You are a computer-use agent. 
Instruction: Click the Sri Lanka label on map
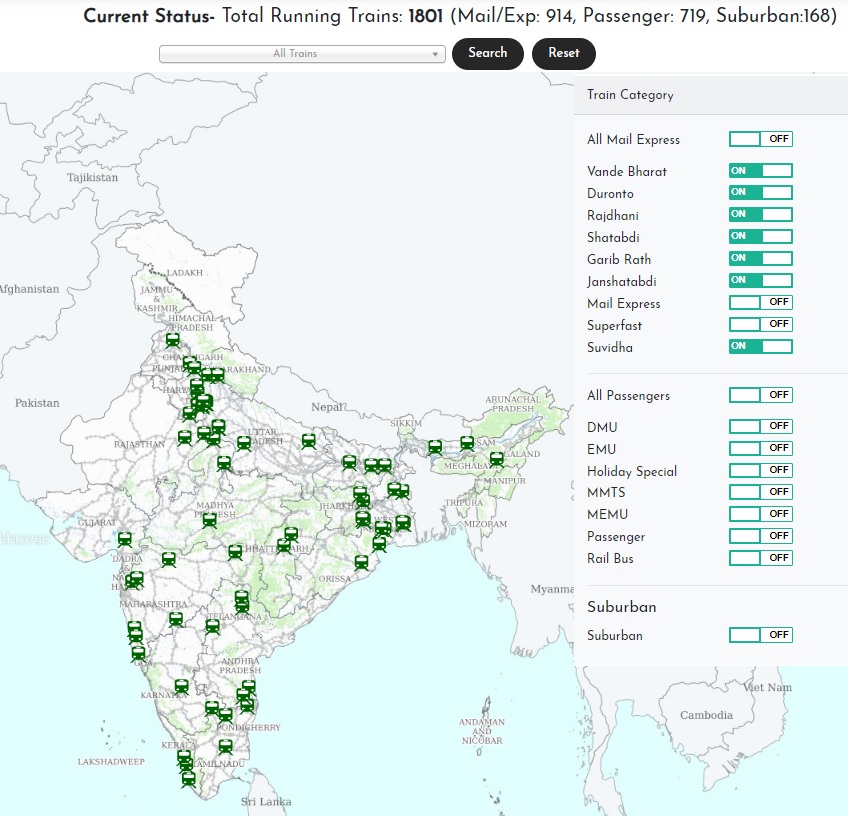[x=266, y=802]
